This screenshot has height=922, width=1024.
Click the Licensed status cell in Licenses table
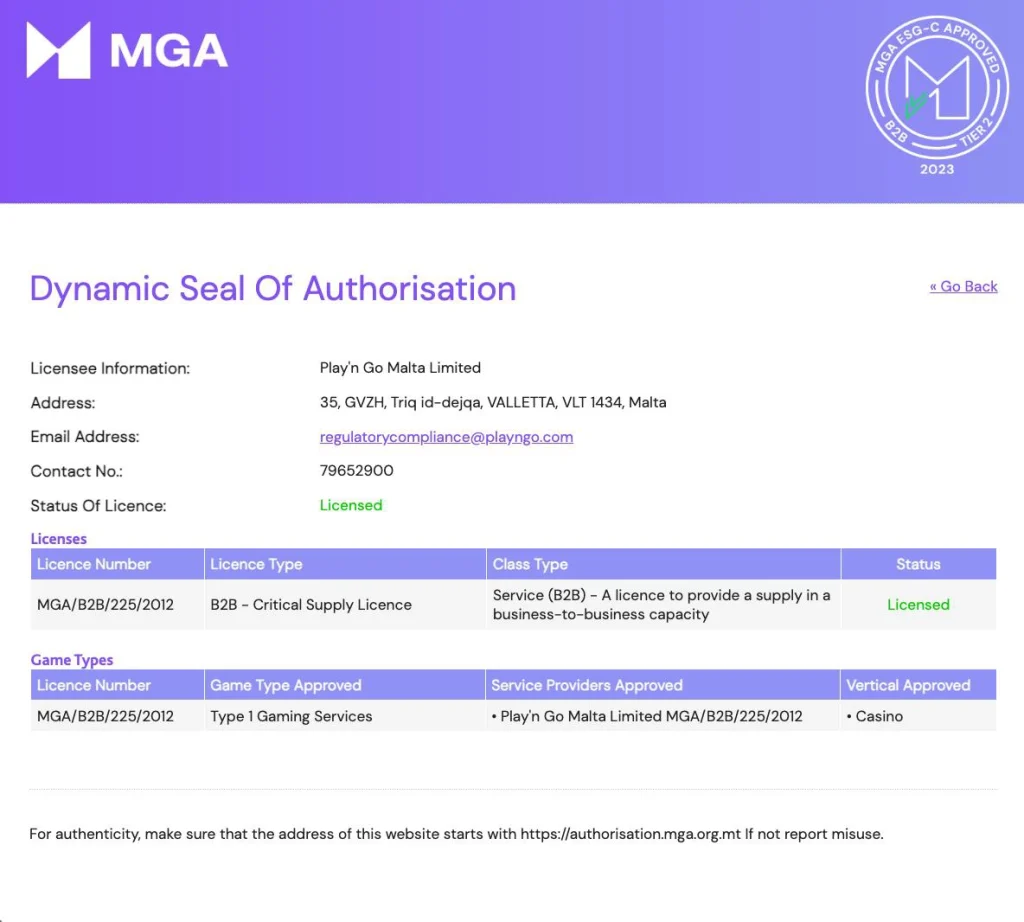point(918,605)
